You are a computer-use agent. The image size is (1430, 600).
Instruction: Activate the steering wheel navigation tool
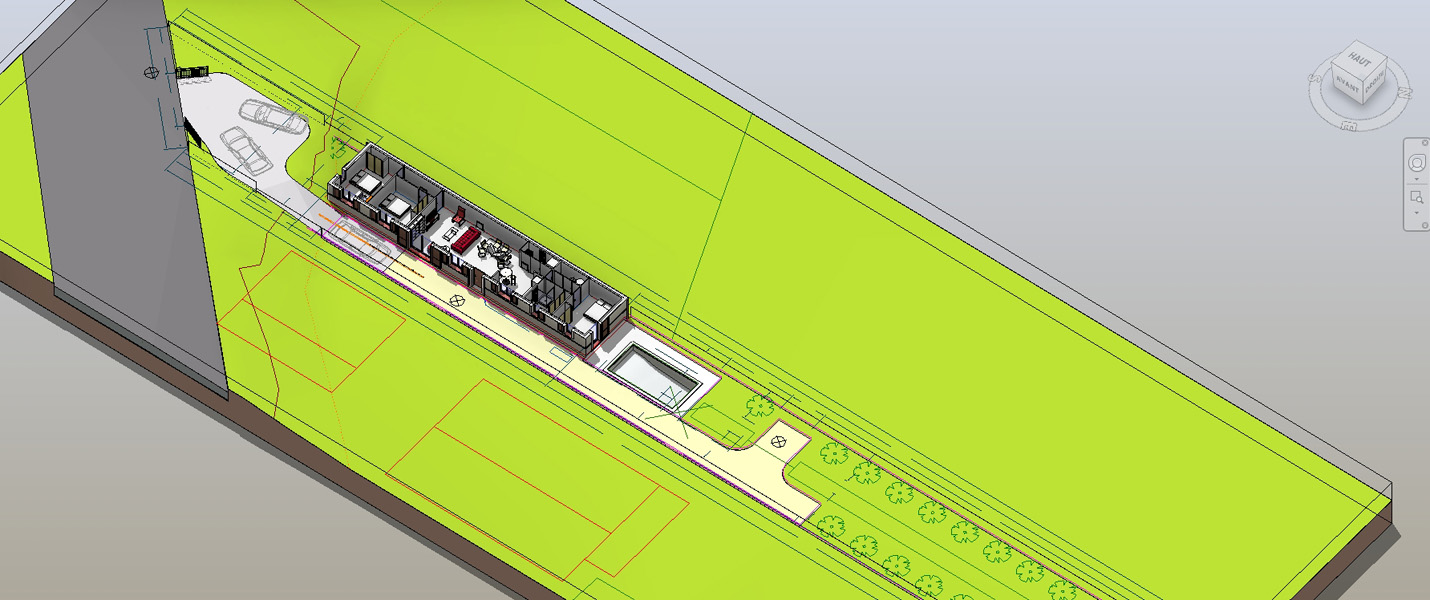[x=1416, y=162]
